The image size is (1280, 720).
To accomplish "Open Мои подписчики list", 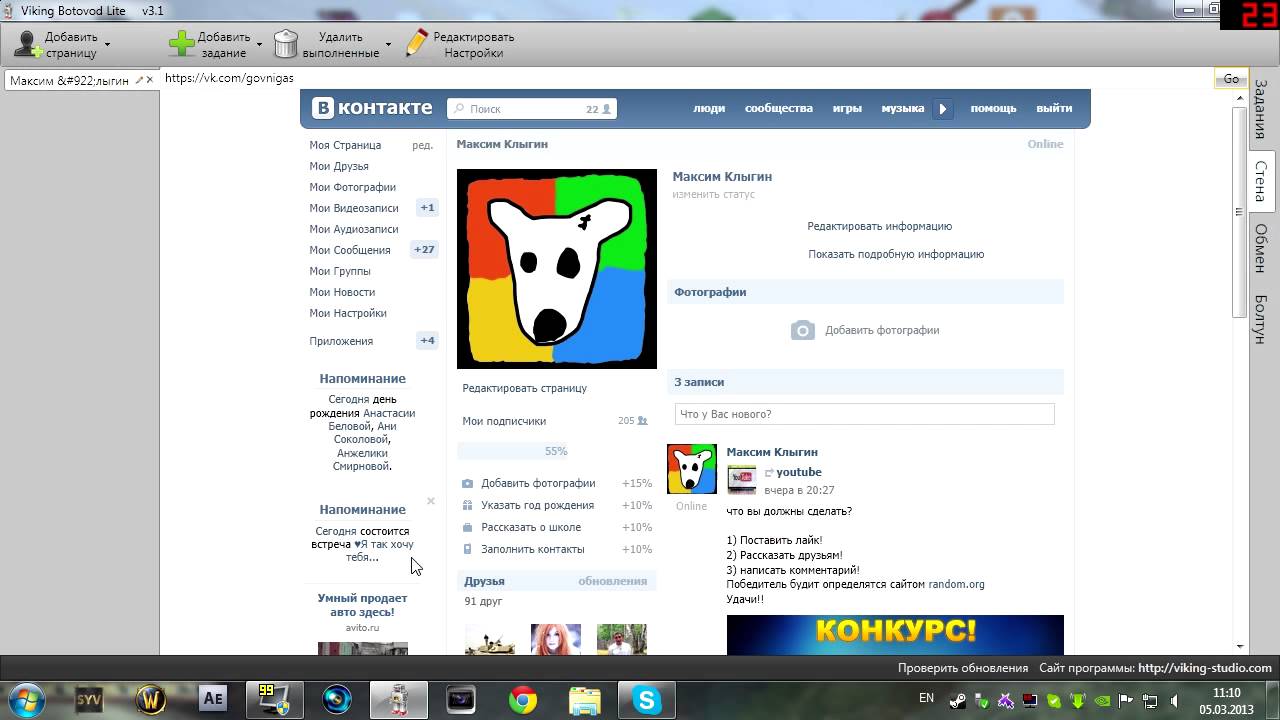I will 504,421.
